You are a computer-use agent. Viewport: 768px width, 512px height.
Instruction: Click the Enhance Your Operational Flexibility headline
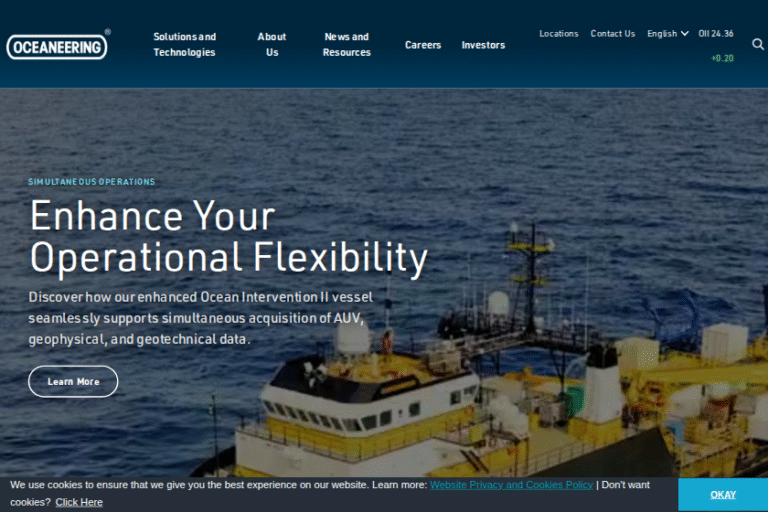228,237
